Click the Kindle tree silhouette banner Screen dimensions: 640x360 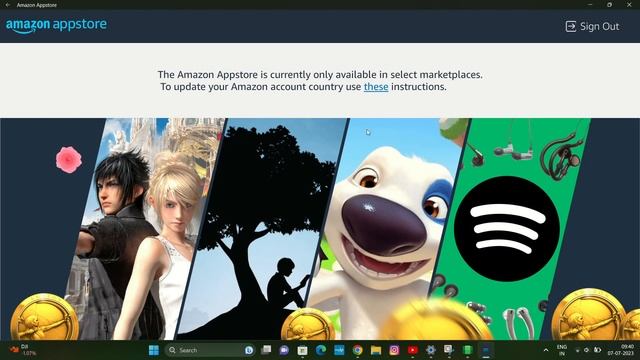tap(261, 229)
